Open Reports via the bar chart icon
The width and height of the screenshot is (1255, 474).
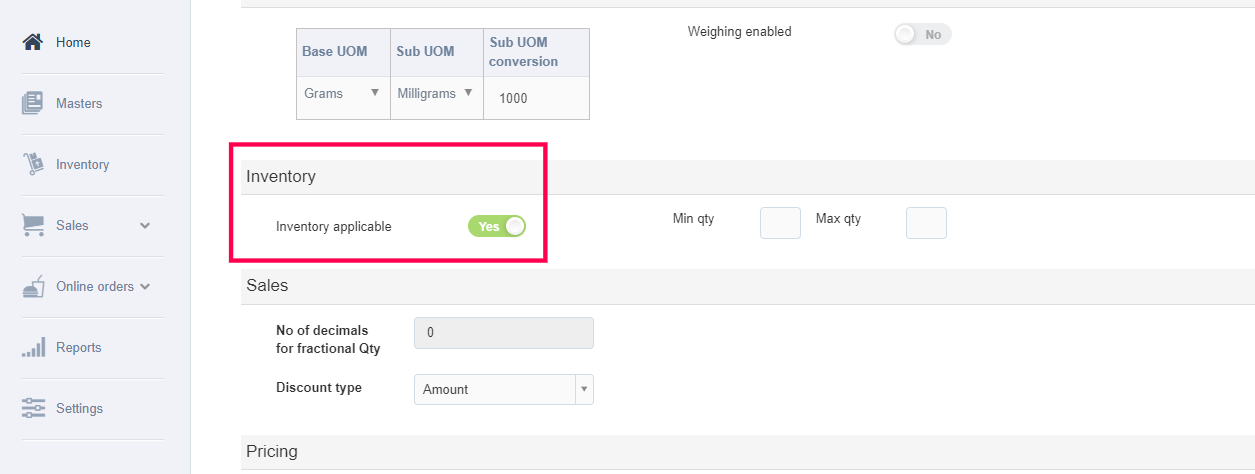pos(33,348)
